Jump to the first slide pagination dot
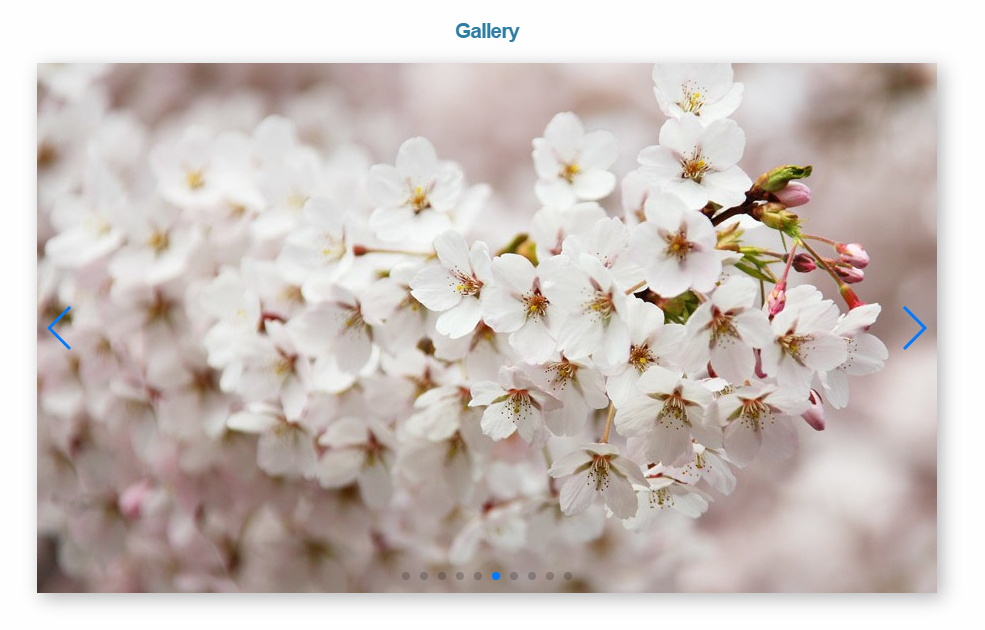985x630 pixels. click(405, 576)
